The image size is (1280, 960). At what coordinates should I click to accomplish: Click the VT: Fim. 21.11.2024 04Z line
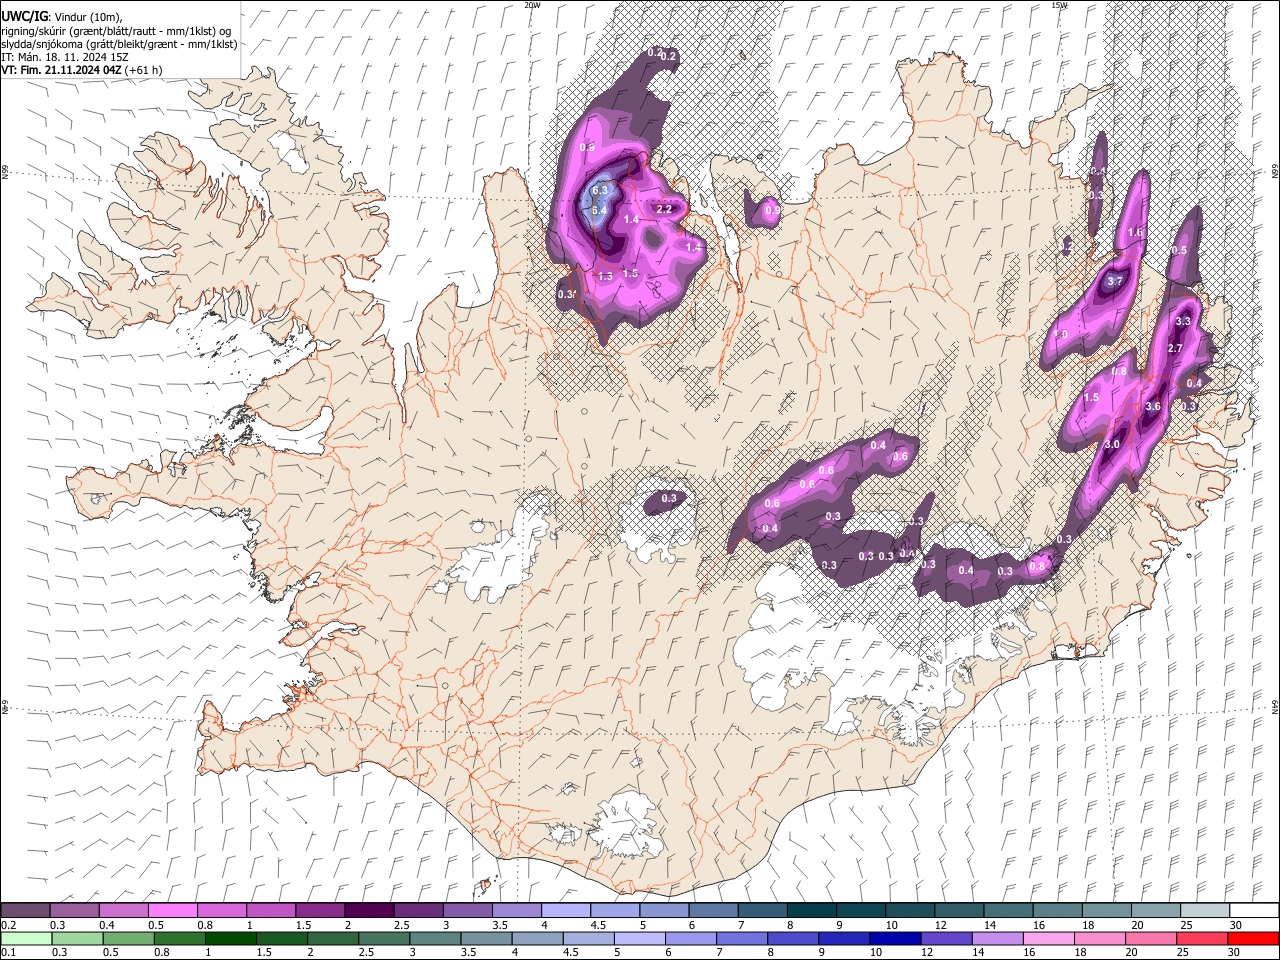82,70
